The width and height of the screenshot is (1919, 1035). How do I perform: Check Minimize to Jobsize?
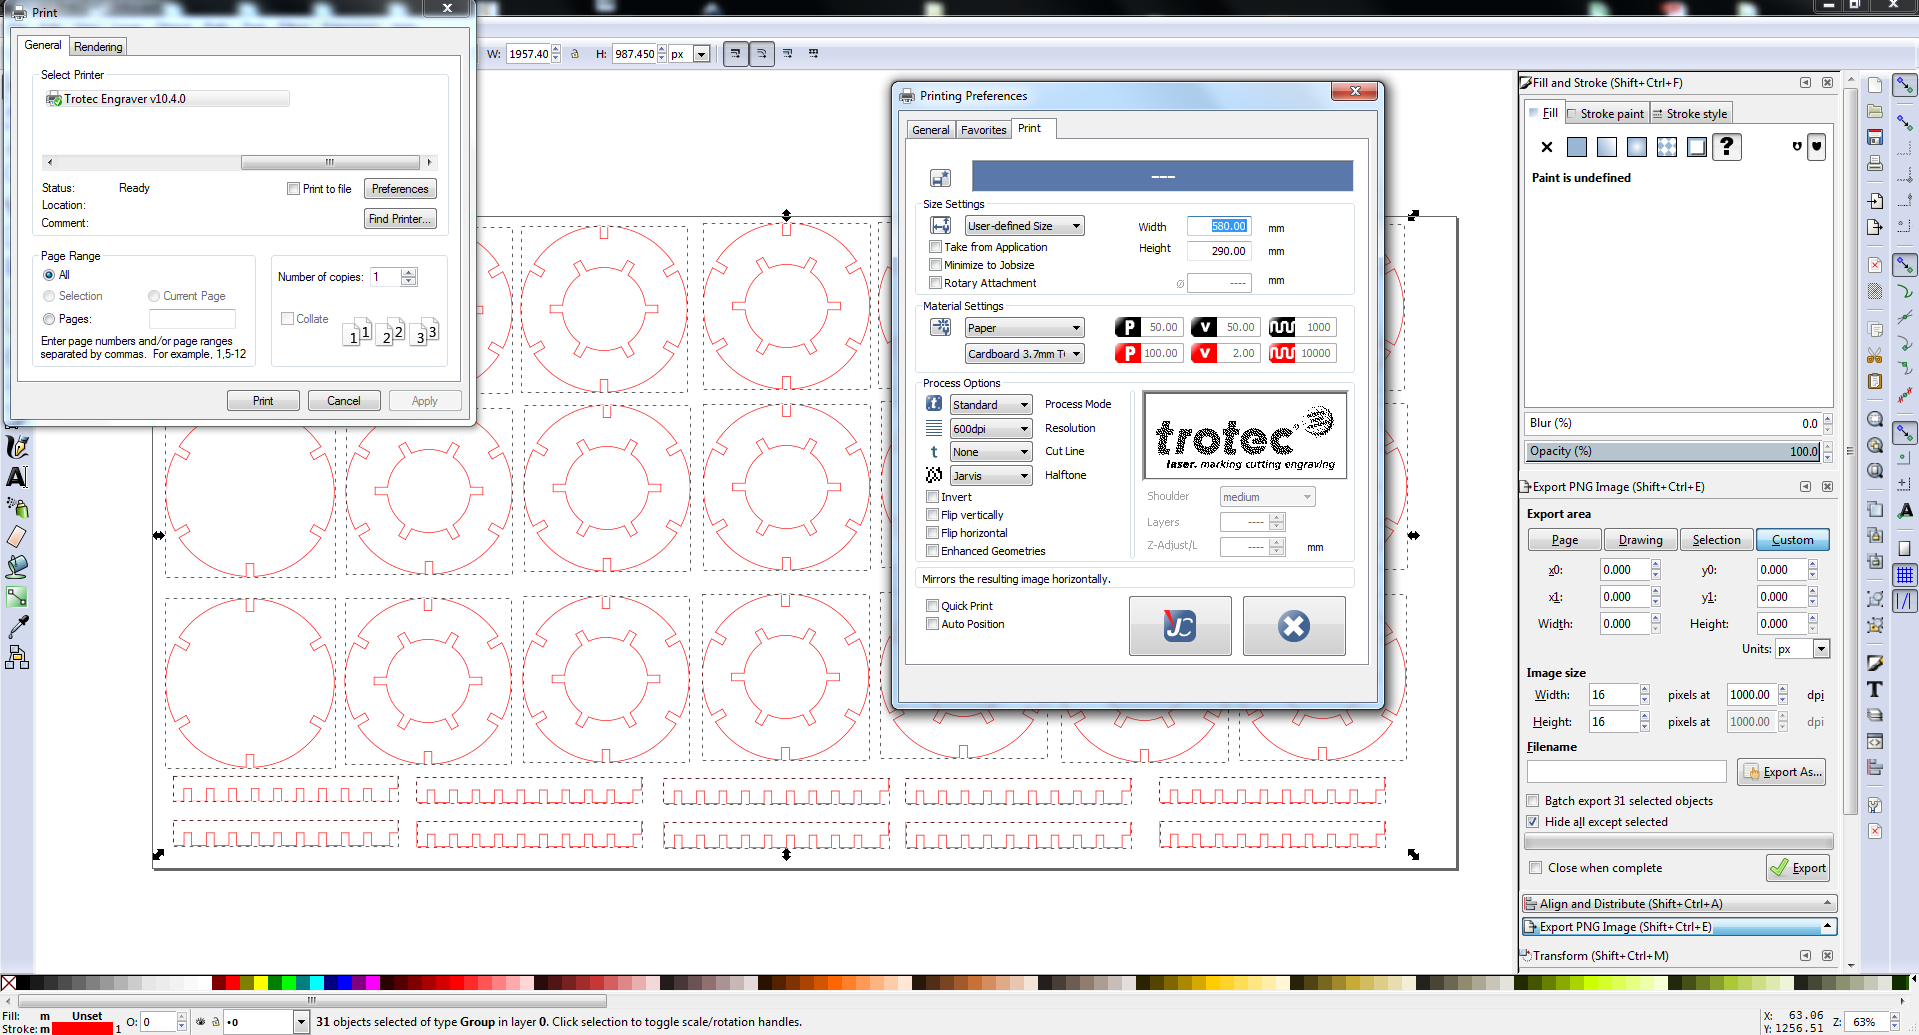[935, 265]
